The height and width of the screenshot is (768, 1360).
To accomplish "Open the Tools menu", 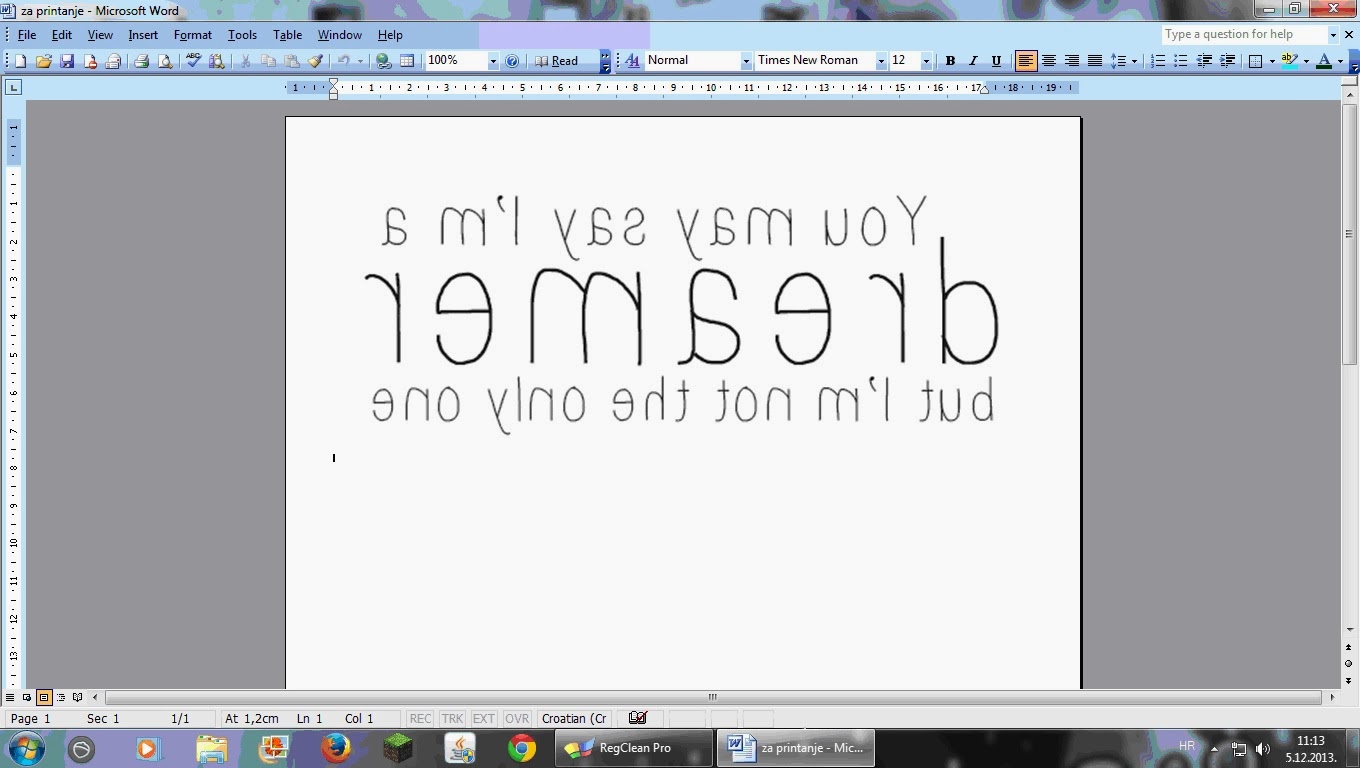I will coord(242,35).
